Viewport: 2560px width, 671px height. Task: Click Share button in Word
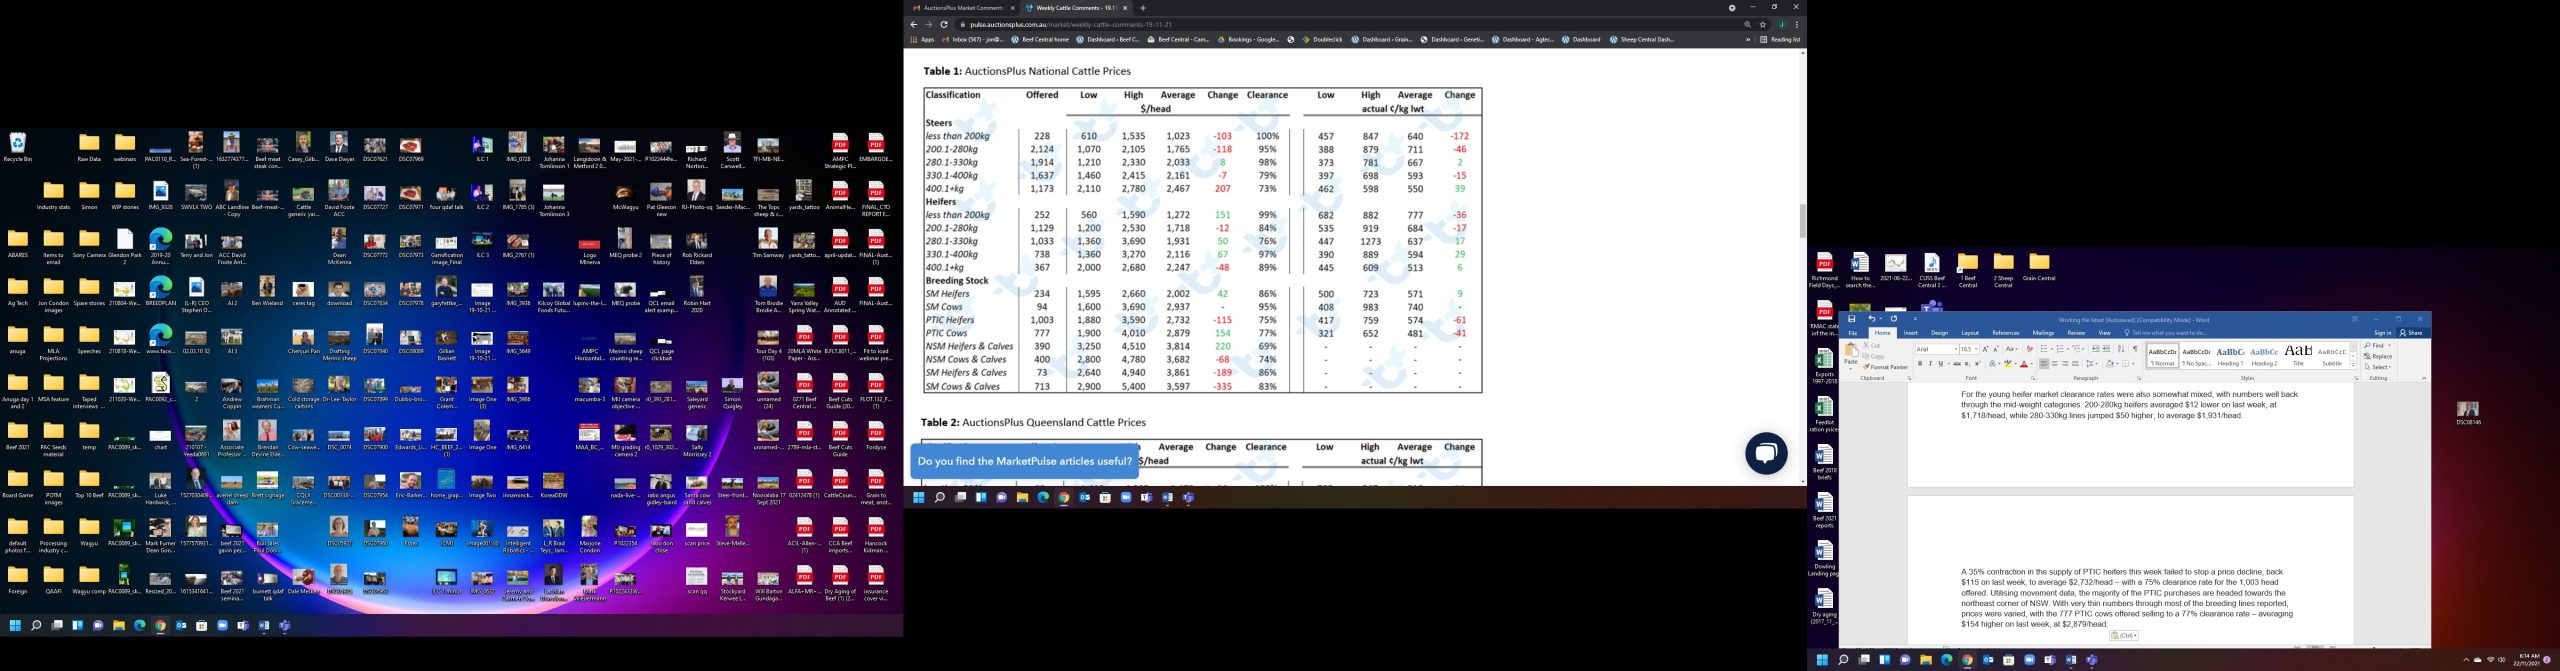(x=2411, y=333)
